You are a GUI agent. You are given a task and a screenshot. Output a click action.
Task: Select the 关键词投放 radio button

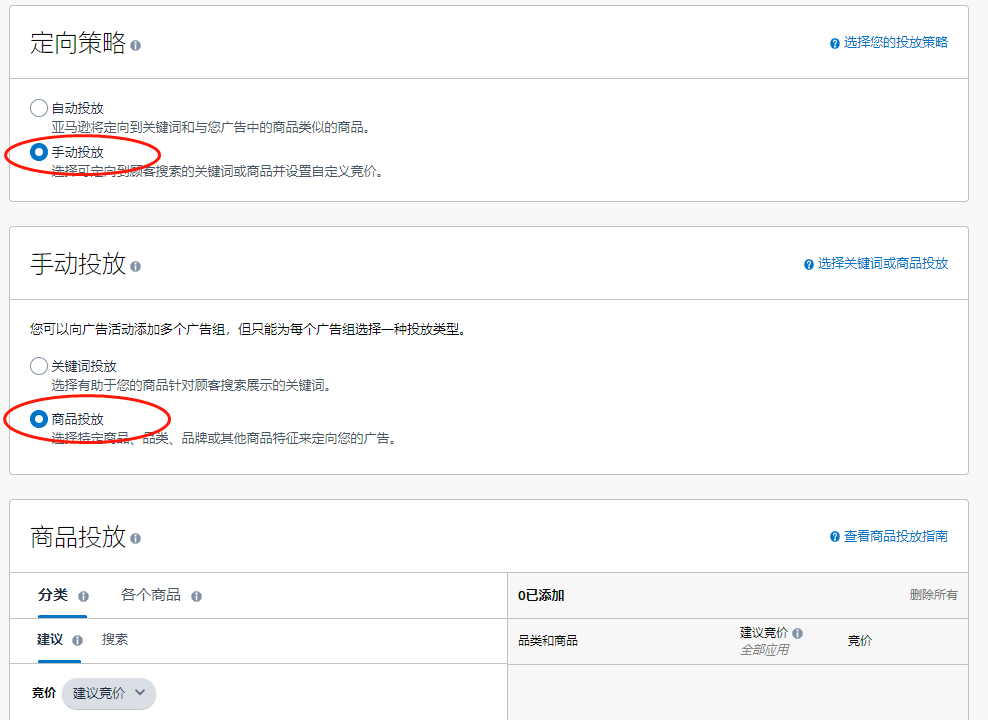(x=38, y=365)
